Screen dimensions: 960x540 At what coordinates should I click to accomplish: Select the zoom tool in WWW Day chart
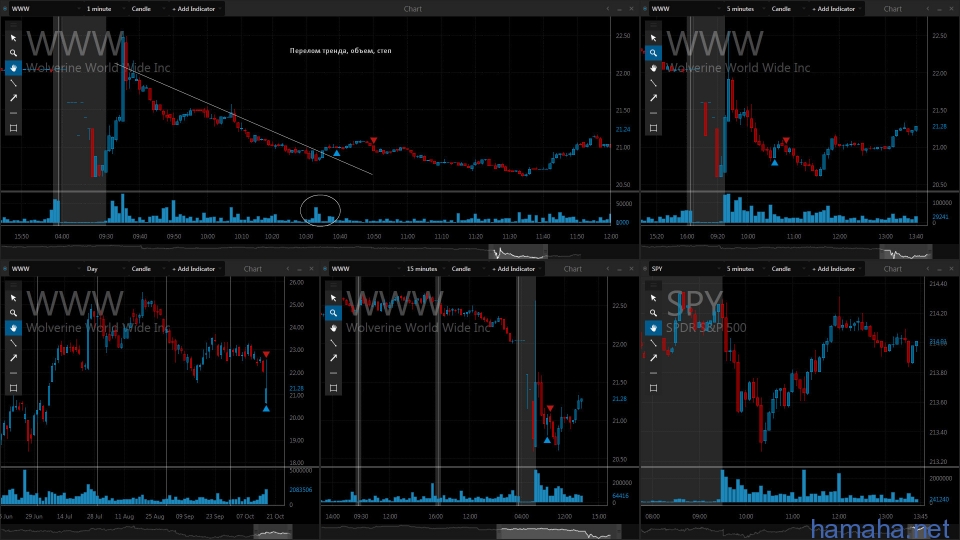coord(13,313)
